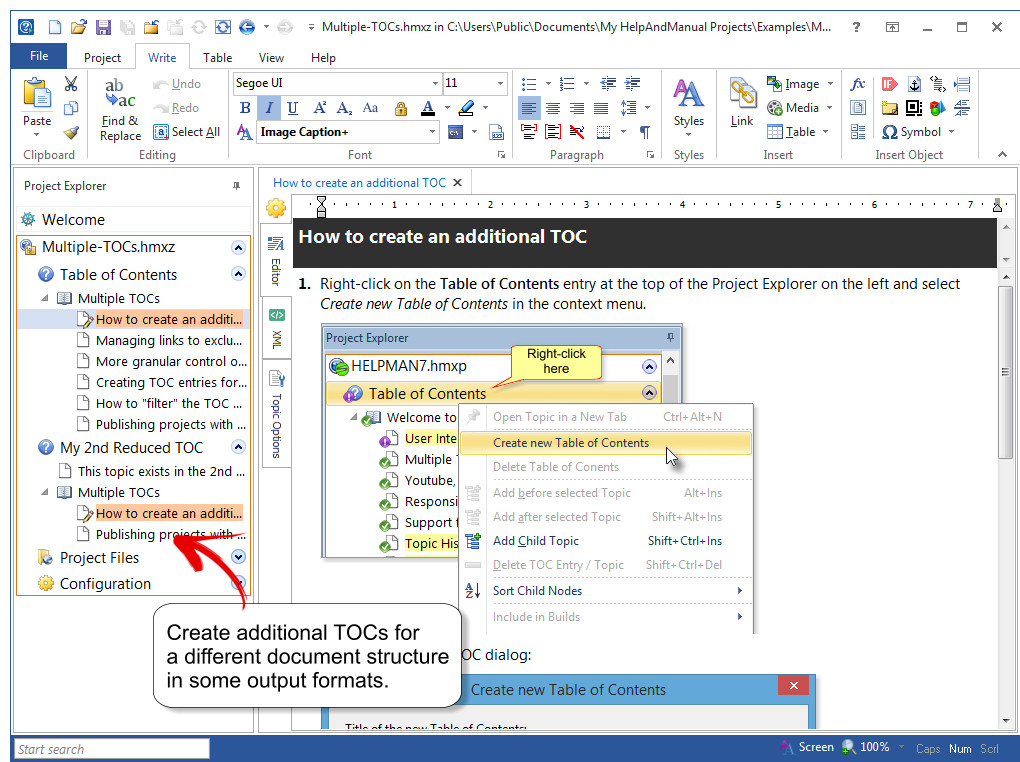
Task: Collapse the ribbon with the caret arrow
Action: click(1002, 154)
